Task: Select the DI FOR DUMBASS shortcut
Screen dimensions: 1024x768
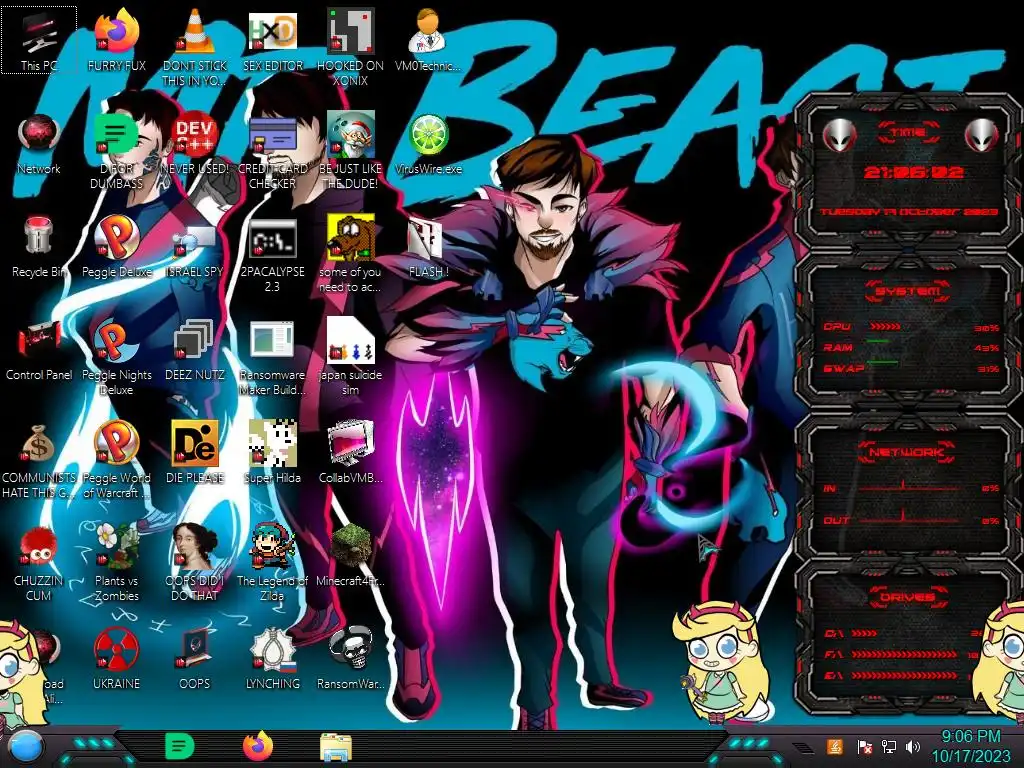Action: click(x=117, y=151)
